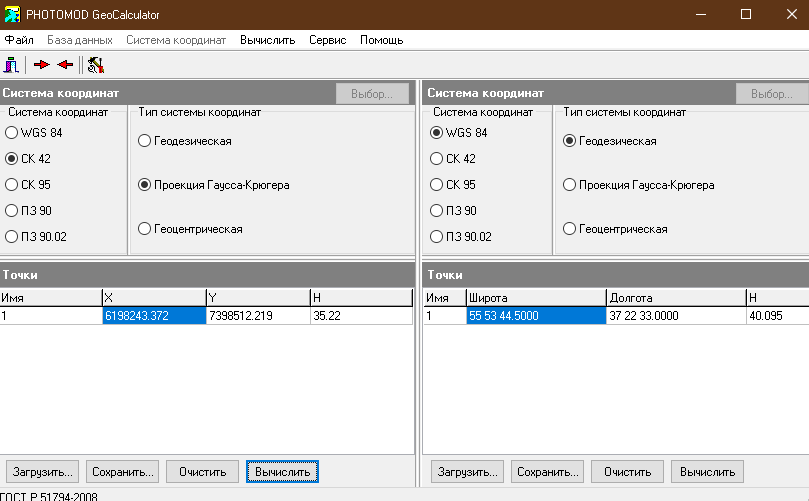809x501 pixels.
Task: Click the PHOTOMOD GeoCalculator title bar icon
Action: click(x=12, y=14)
